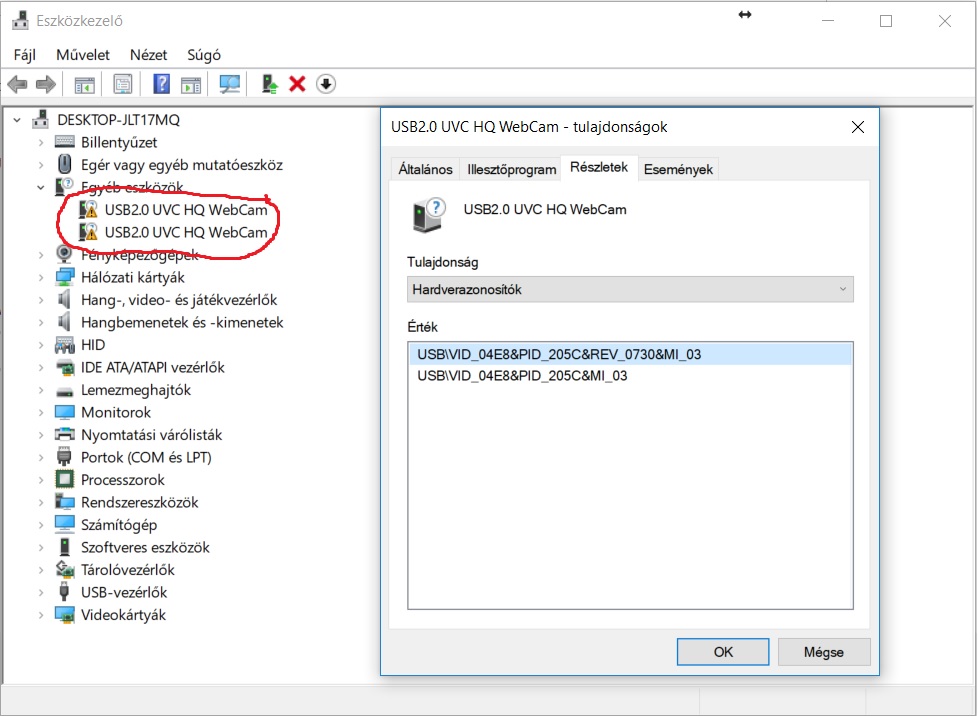978x716 pixels.
Task: Open the Tulajdonság Hardverazonosítók dropdown
Action: pos(630,289)
